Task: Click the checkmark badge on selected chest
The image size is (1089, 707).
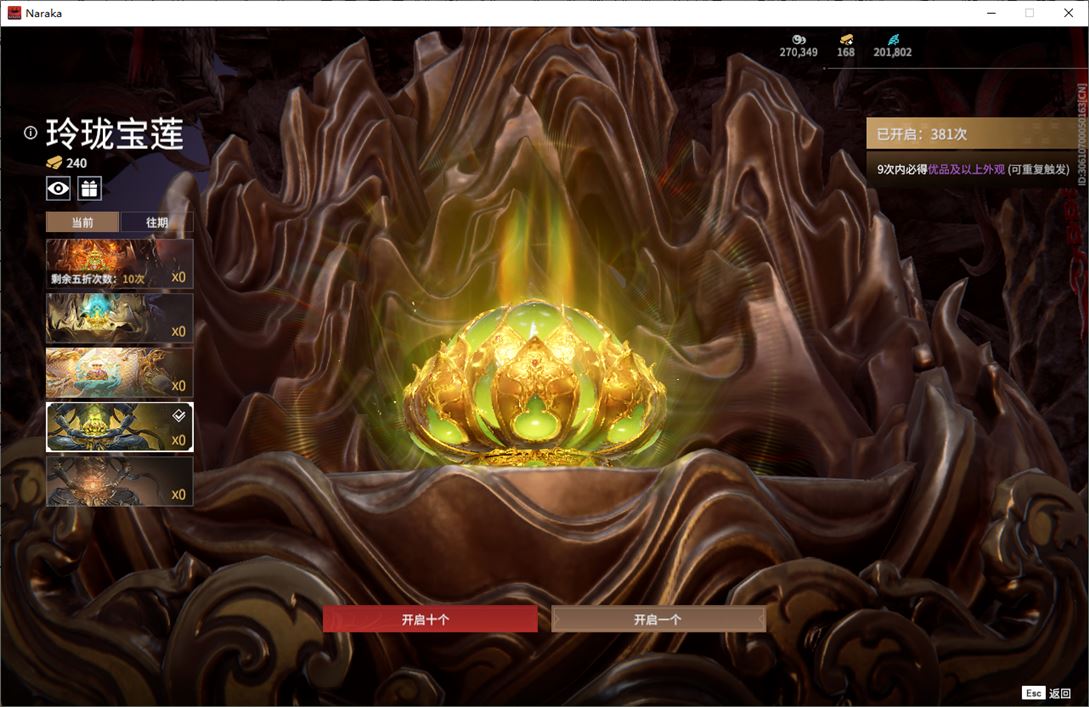Action: coord(178,415)
